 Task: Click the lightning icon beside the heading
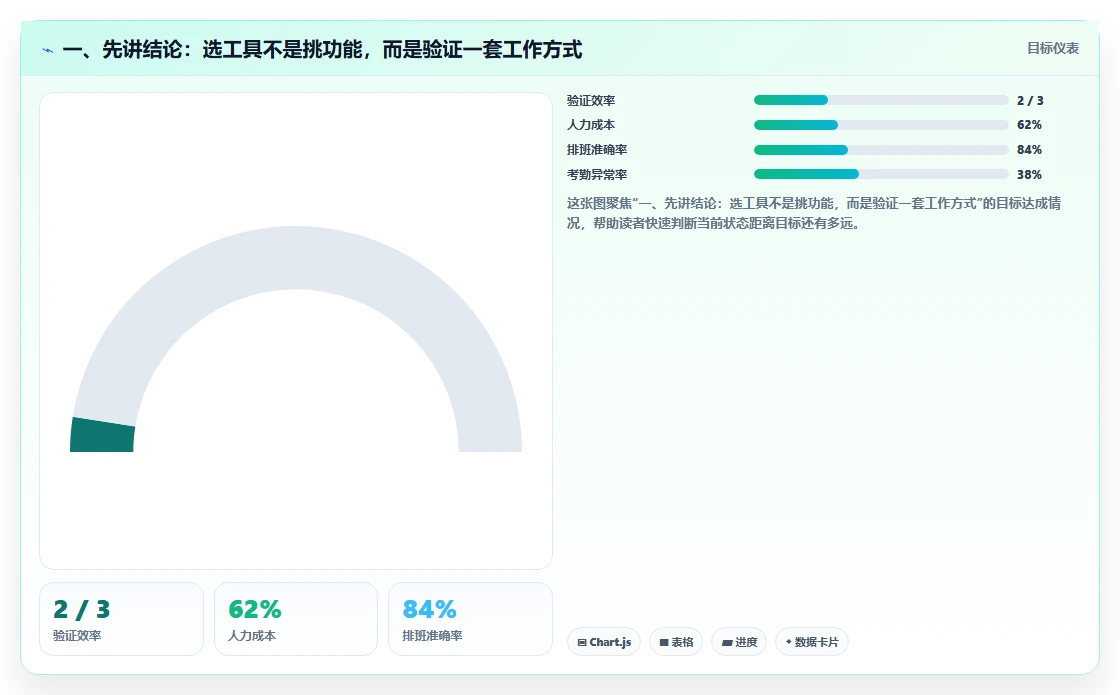pyautogui.click(x=48, y=51)
